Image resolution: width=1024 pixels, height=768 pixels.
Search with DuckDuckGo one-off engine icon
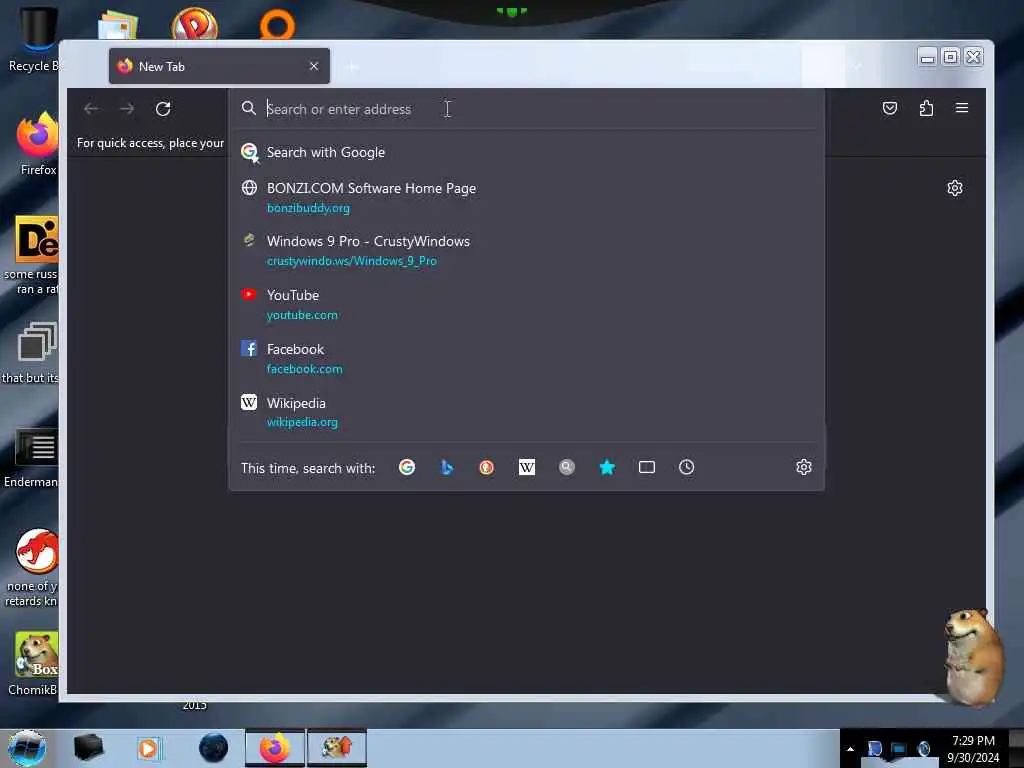[487, 467]
